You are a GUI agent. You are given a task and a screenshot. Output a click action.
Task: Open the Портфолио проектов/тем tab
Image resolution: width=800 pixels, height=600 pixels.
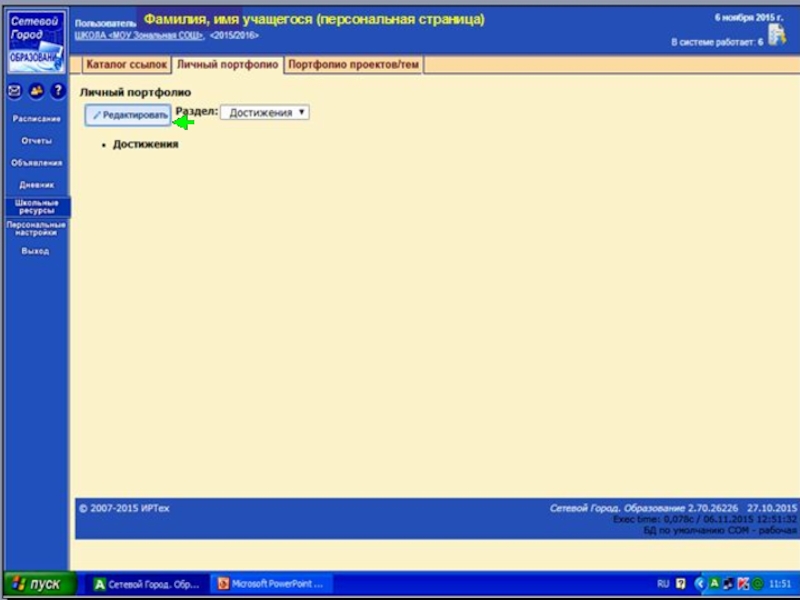[x=354, y=65]
